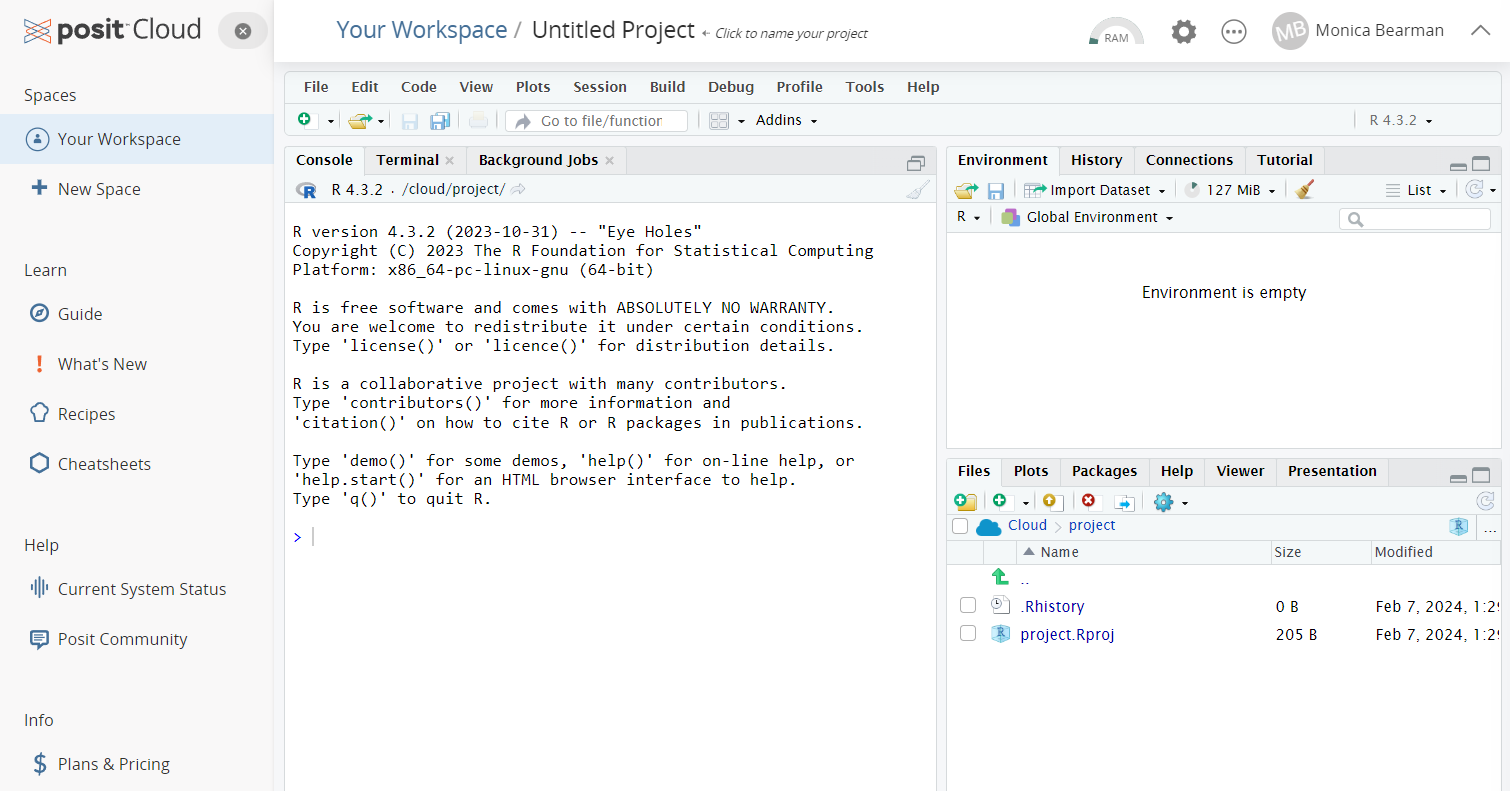The width and height of the screenshot is (1510, 791).
Task: Tick the checkbox next to project.Rproj
Action: coord(967,633)
